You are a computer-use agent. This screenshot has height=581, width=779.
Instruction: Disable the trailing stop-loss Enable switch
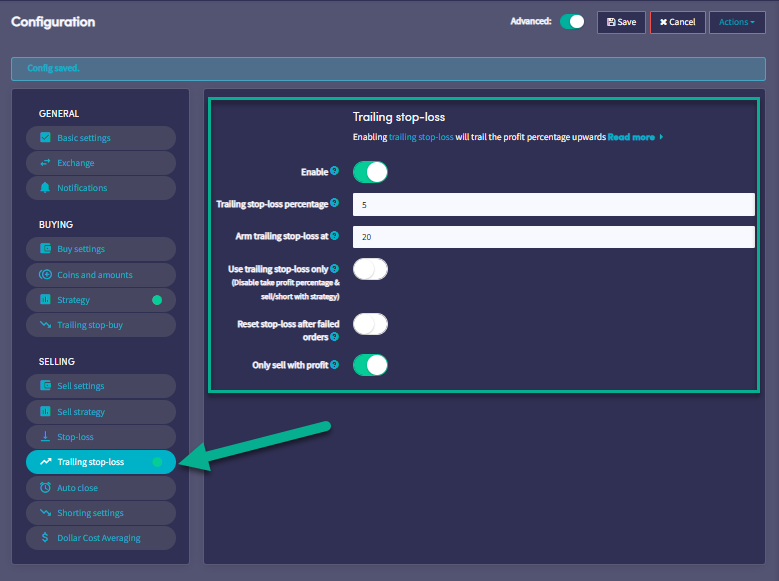pyautogui.click(x=370, y=172)
